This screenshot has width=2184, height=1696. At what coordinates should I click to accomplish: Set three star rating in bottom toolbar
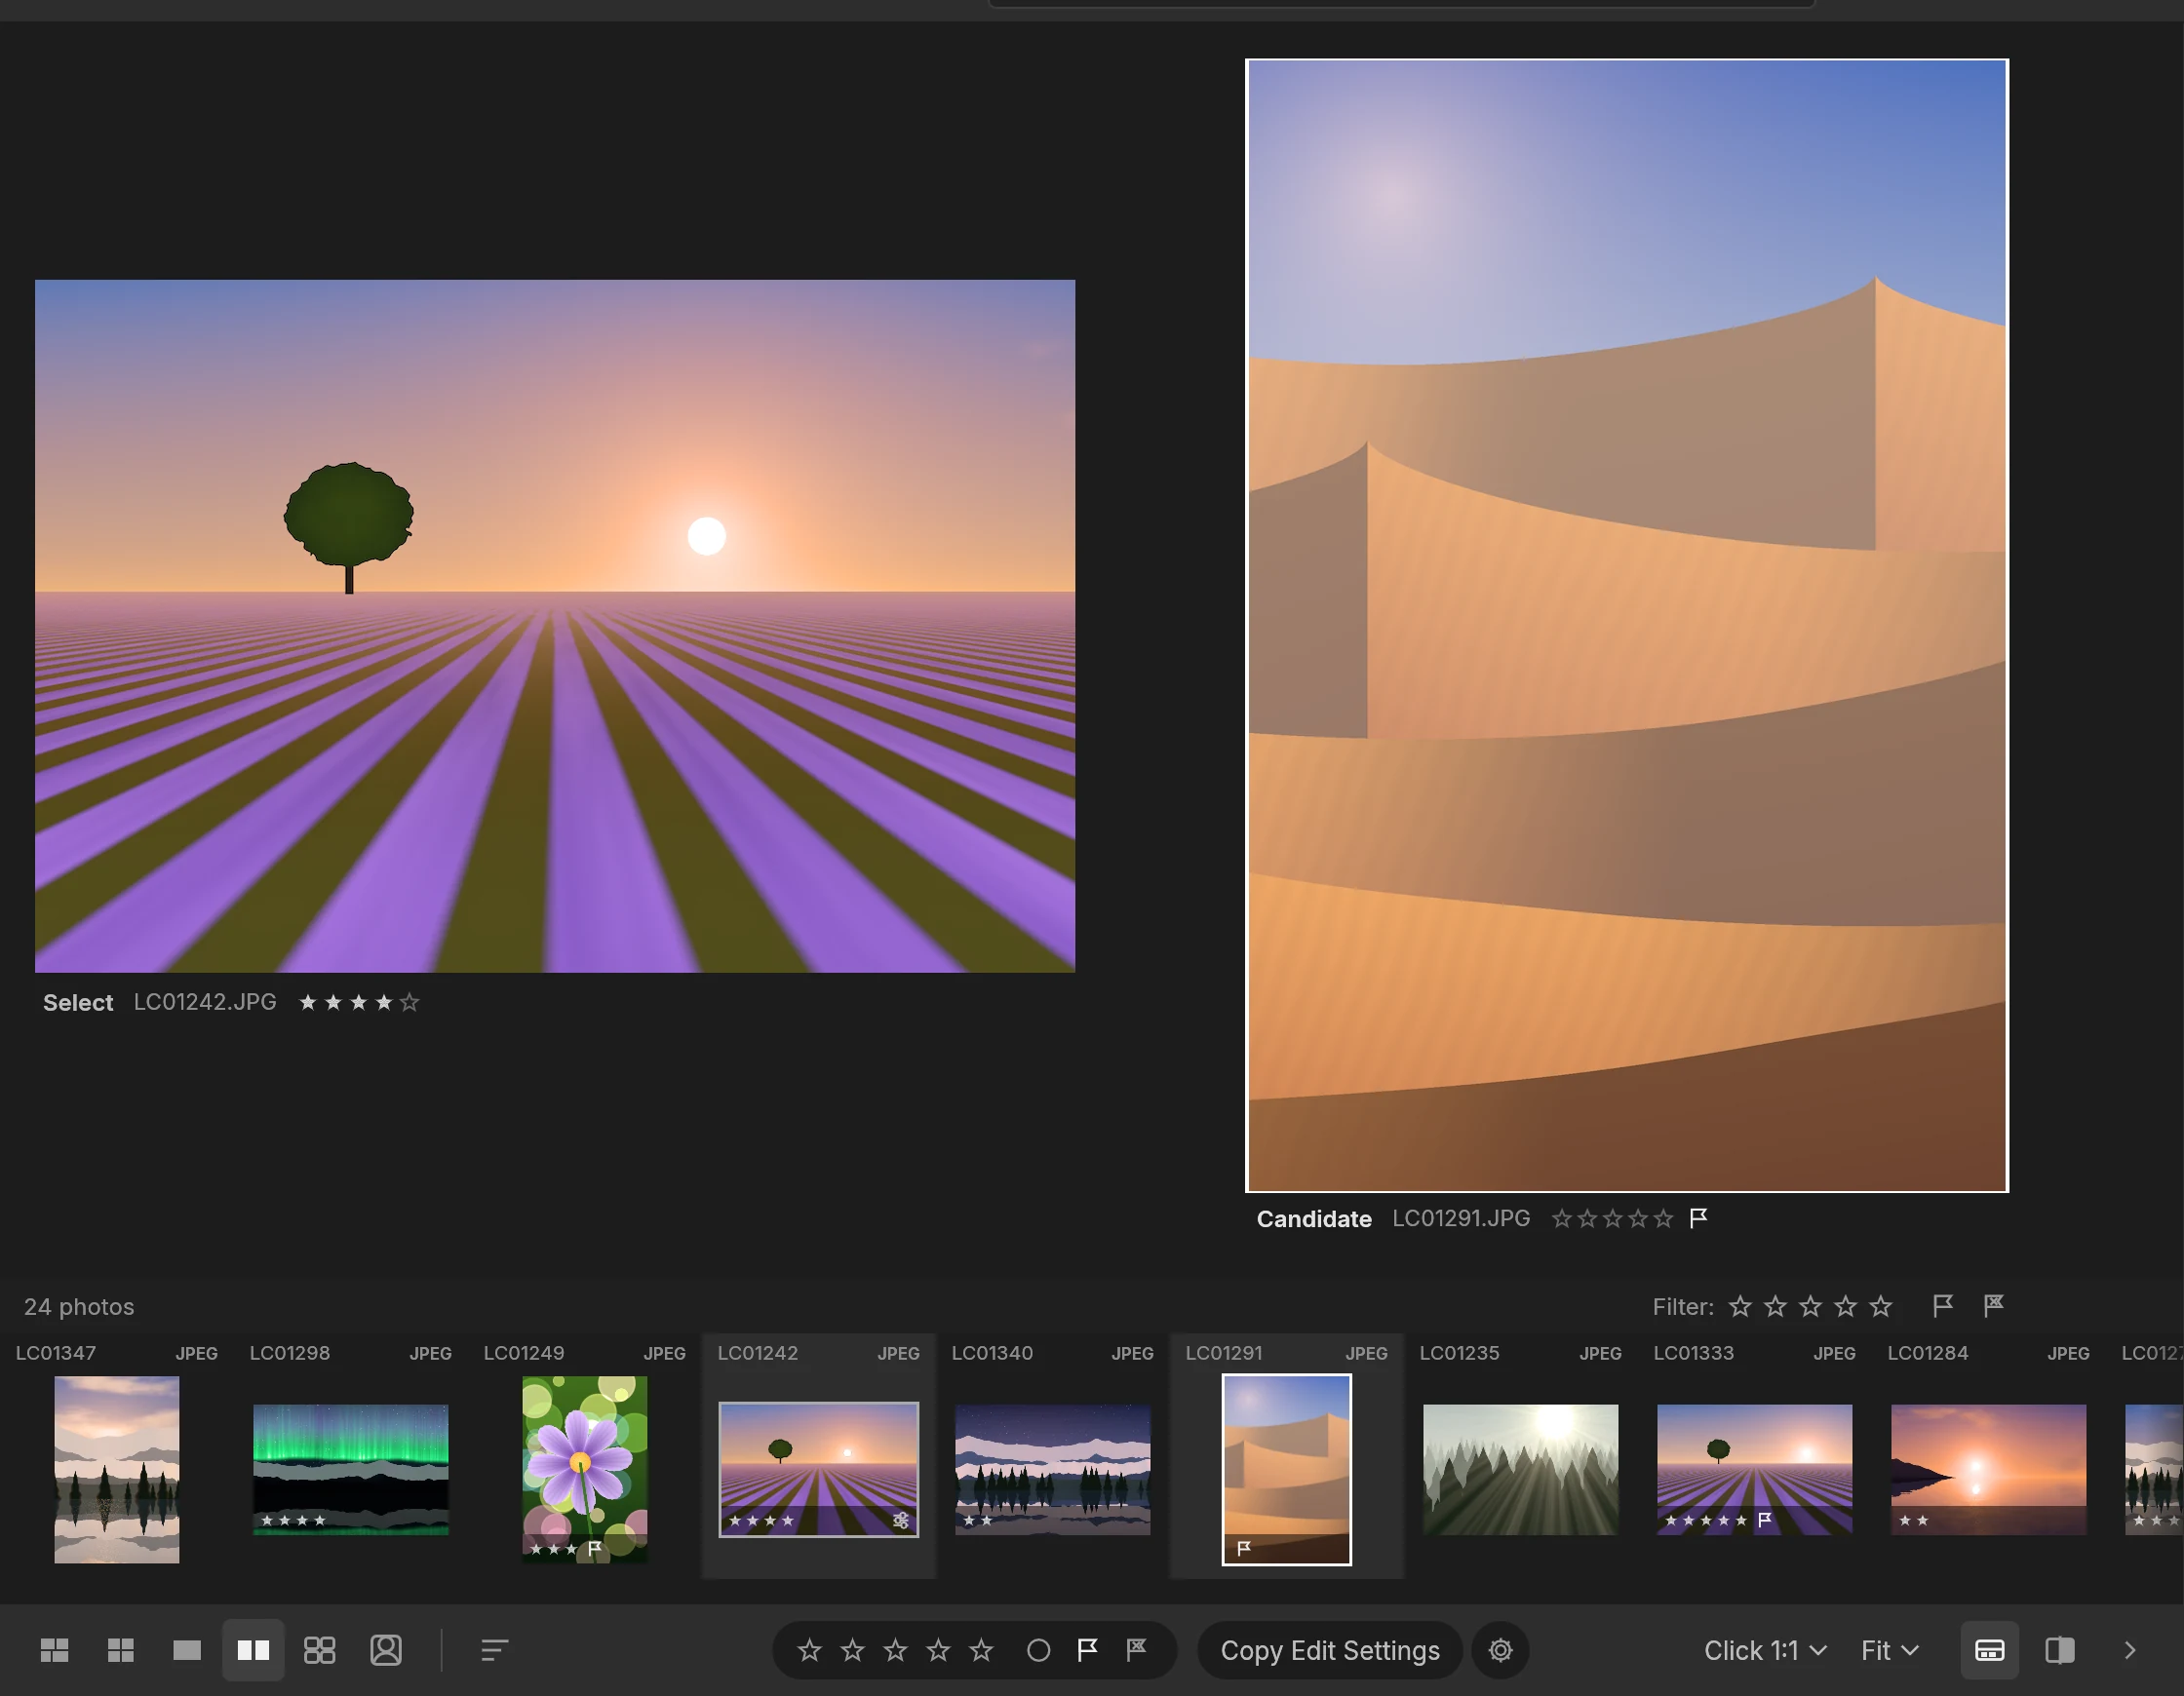pyautogui.click(x=895, y=1650)
